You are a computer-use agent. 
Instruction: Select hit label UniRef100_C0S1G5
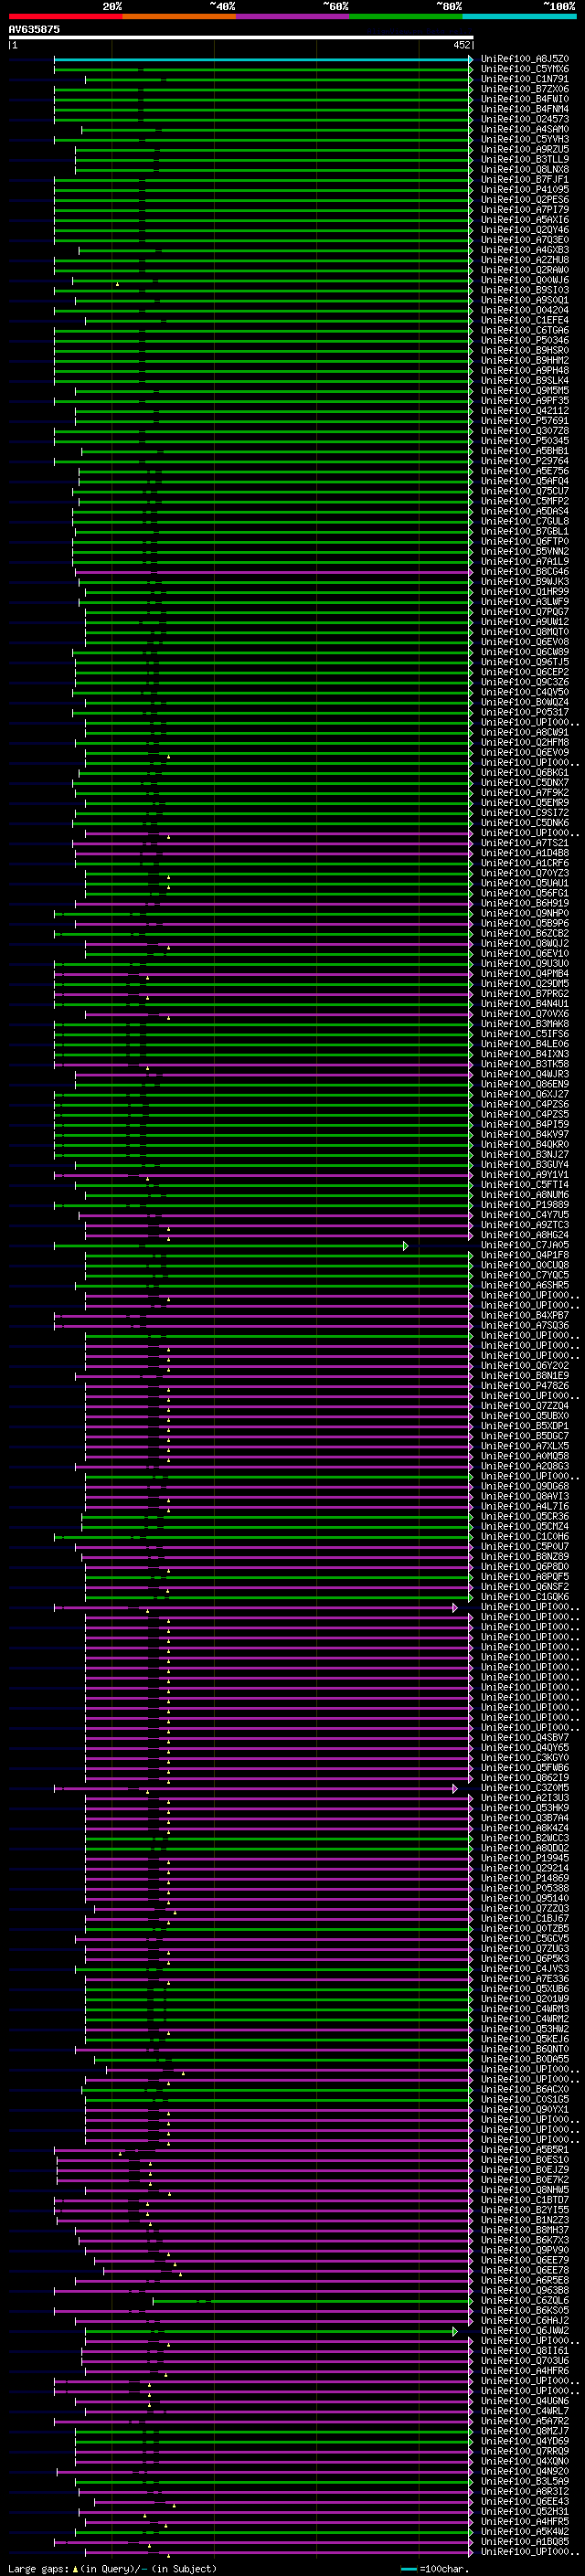pyautogui.click(x=525, y=2099)
